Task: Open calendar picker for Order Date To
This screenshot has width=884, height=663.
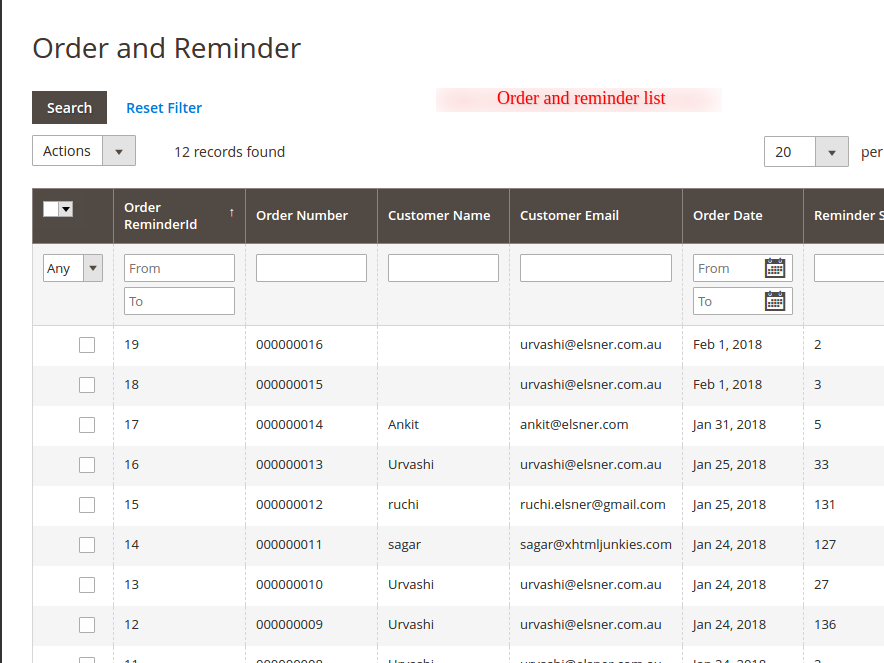Action: point(775,301)
